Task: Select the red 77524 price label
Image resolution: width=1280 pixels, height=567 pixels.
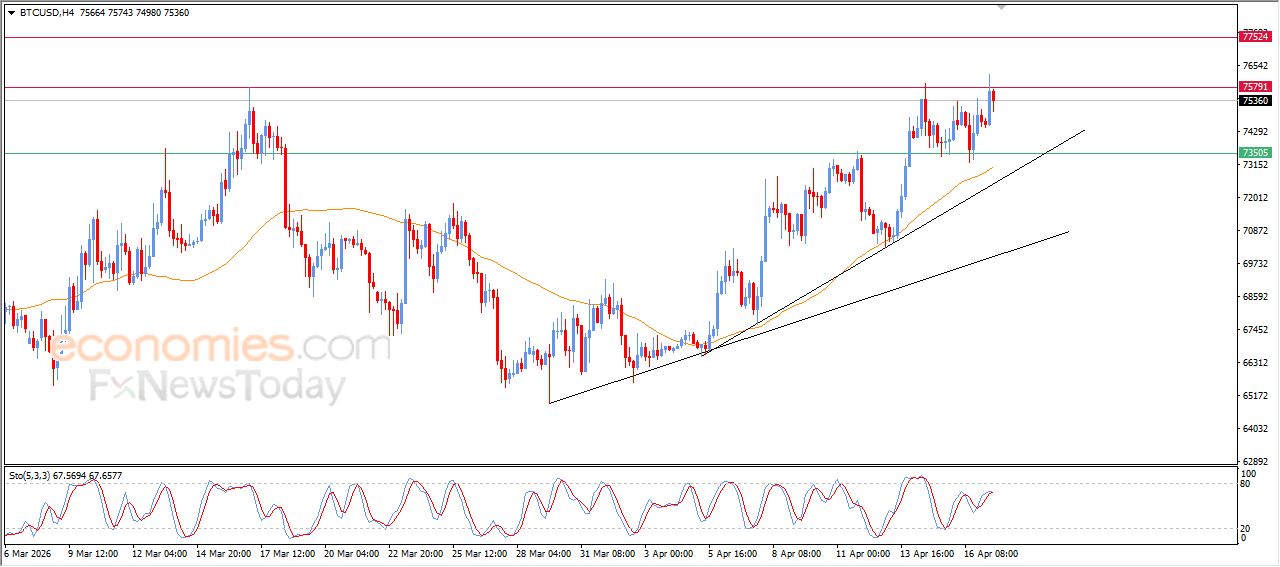Action: click(x=1254, y=37)
